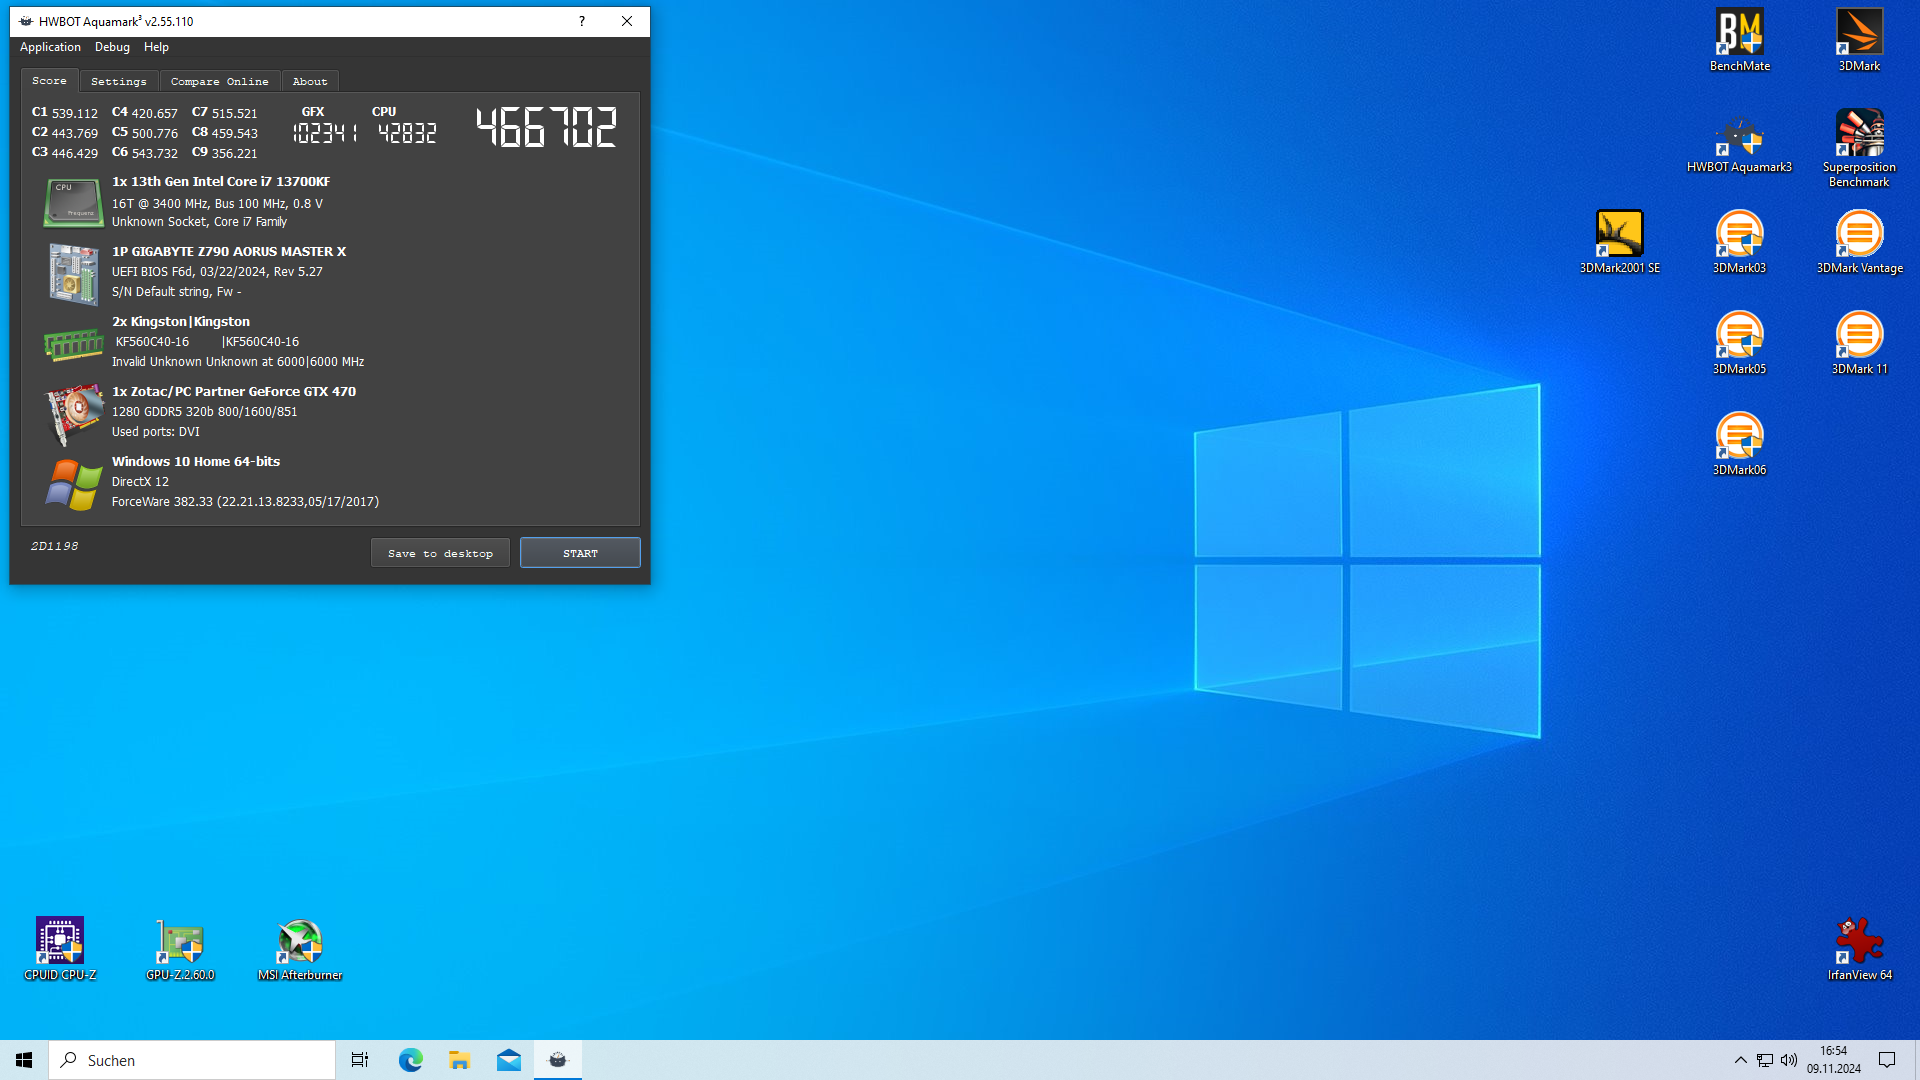Click the question mark help button
The width and height of the screenshot is (1920, 1080).
(x=581, y=21)
